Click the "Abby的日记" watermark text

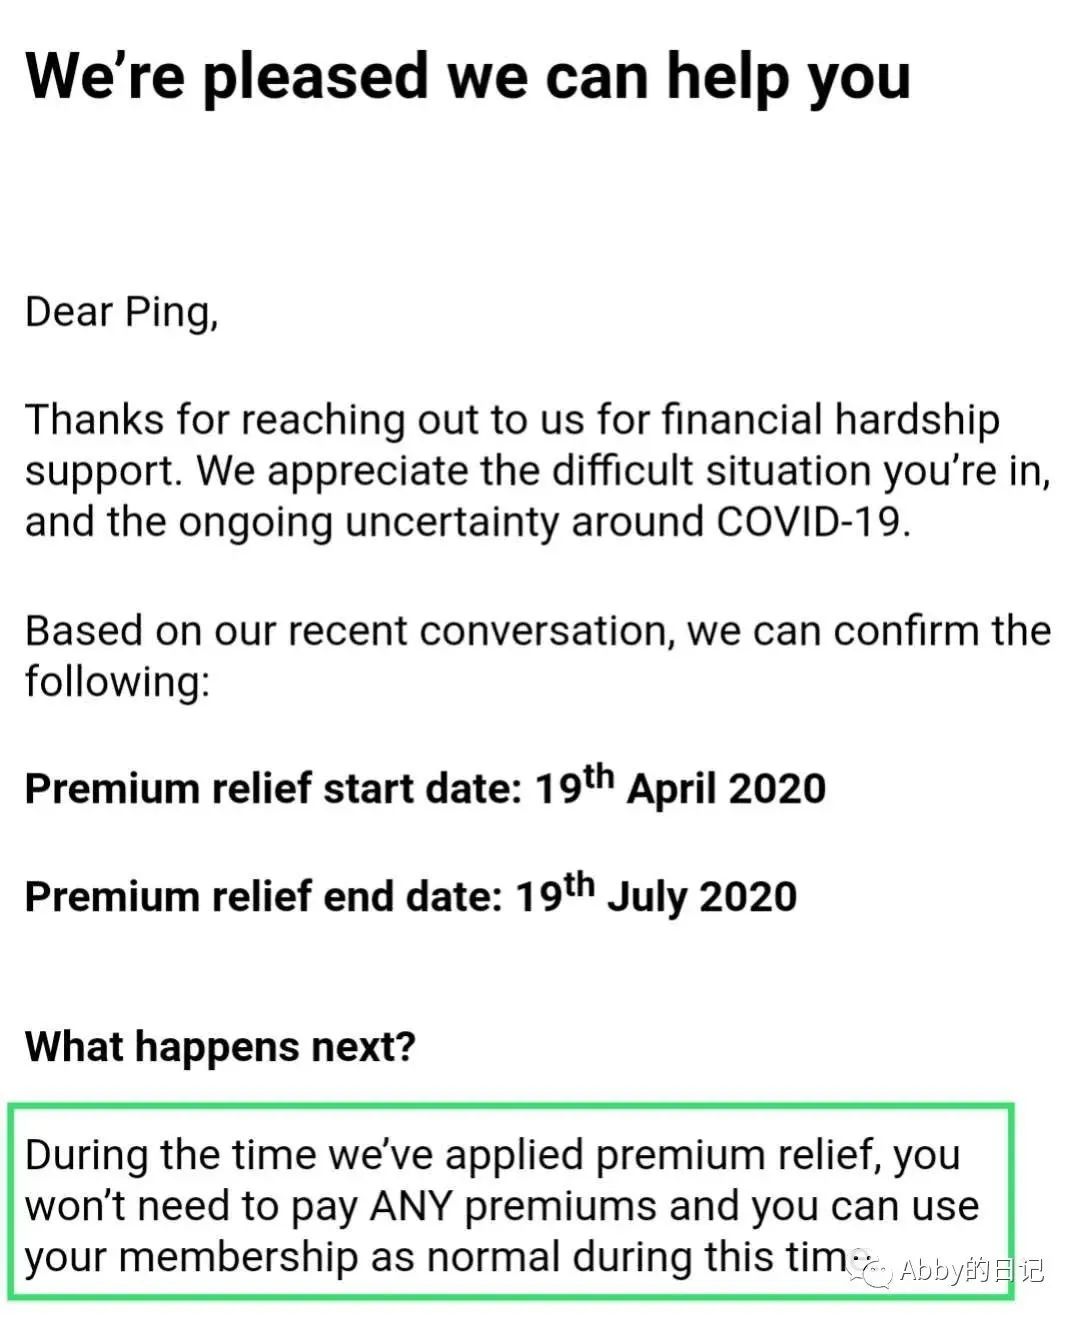coord(971,1270)
